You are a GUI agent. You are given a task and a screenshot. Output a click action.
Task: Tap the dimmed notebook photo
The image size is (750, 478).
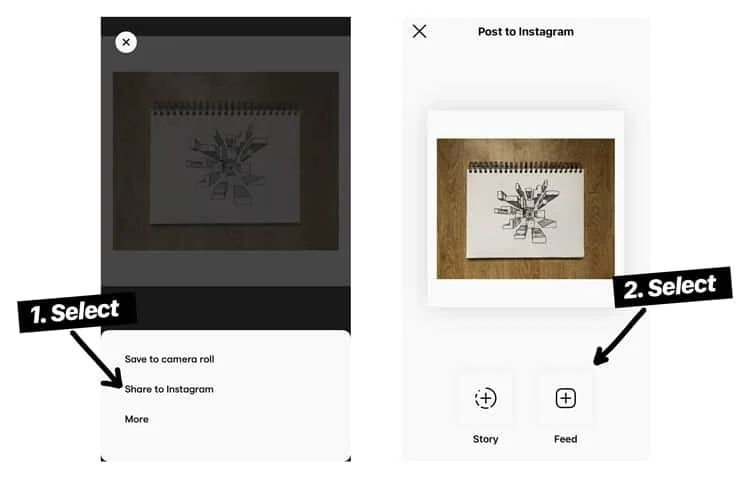(x=226, y=161)
